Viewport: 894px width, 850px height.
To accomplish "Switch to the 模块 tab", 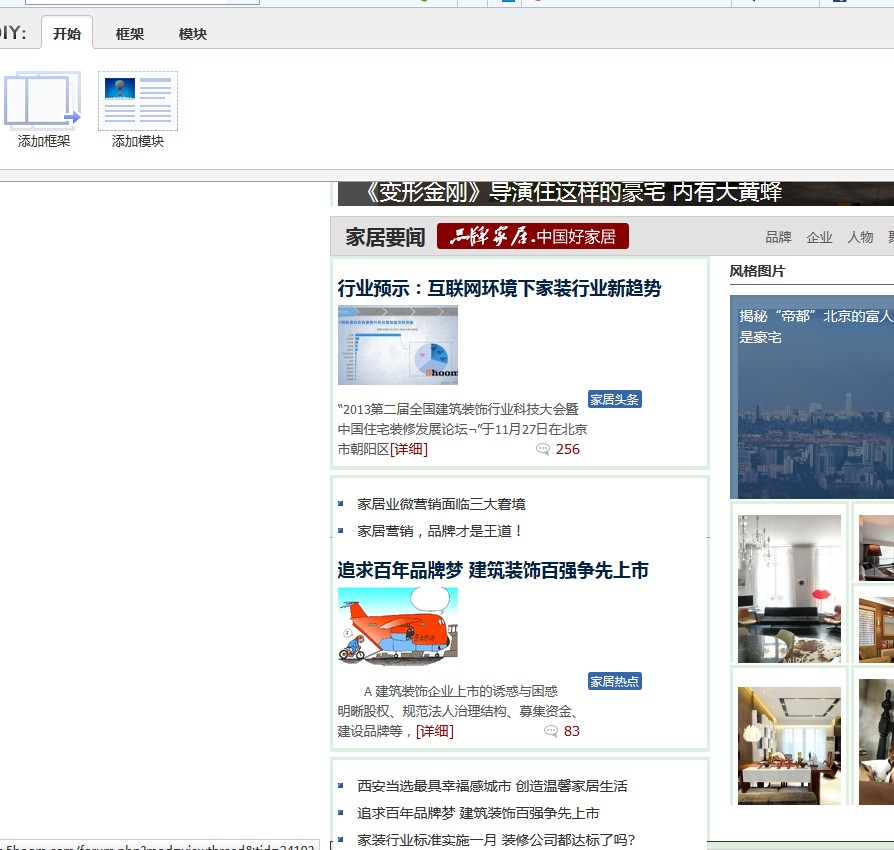I will pos(192,34).
